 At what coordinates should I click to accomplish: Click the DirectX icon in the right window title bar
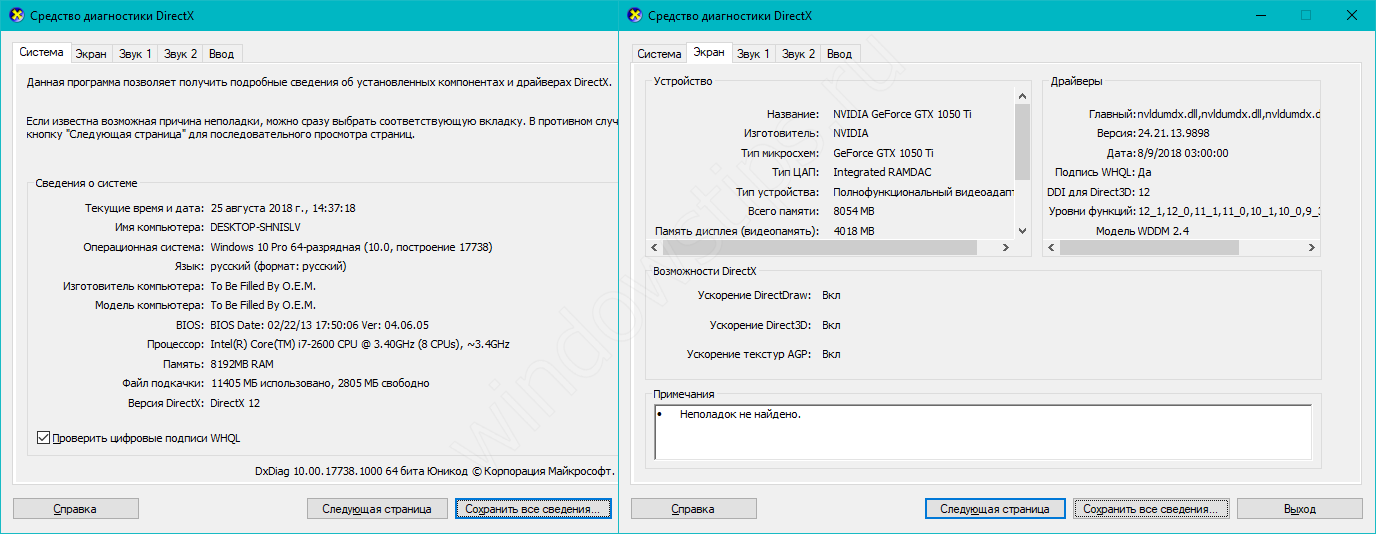pyautogui.click(x=634, y=16)
